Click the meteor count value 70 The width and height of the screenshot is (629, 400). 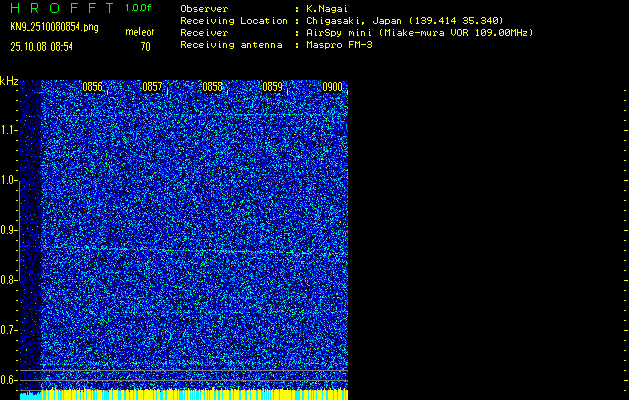145,46
